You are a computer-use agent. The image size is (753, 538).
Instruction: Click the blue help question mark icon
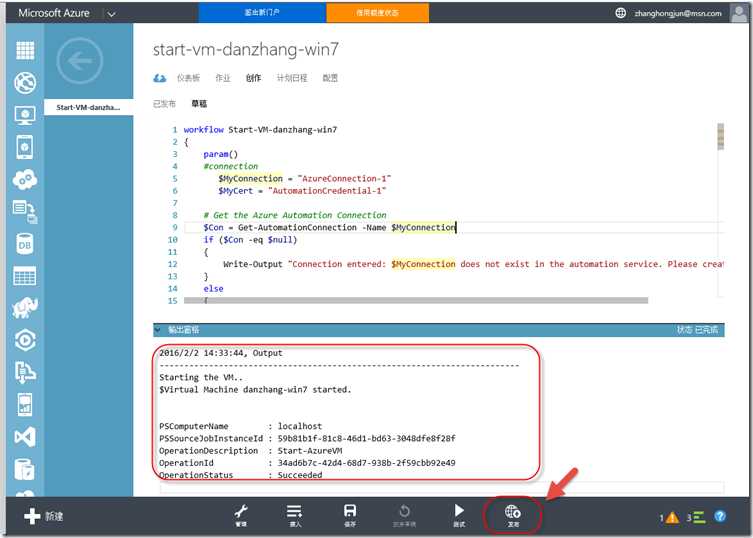pyautogui.click(x=719, y=516)
